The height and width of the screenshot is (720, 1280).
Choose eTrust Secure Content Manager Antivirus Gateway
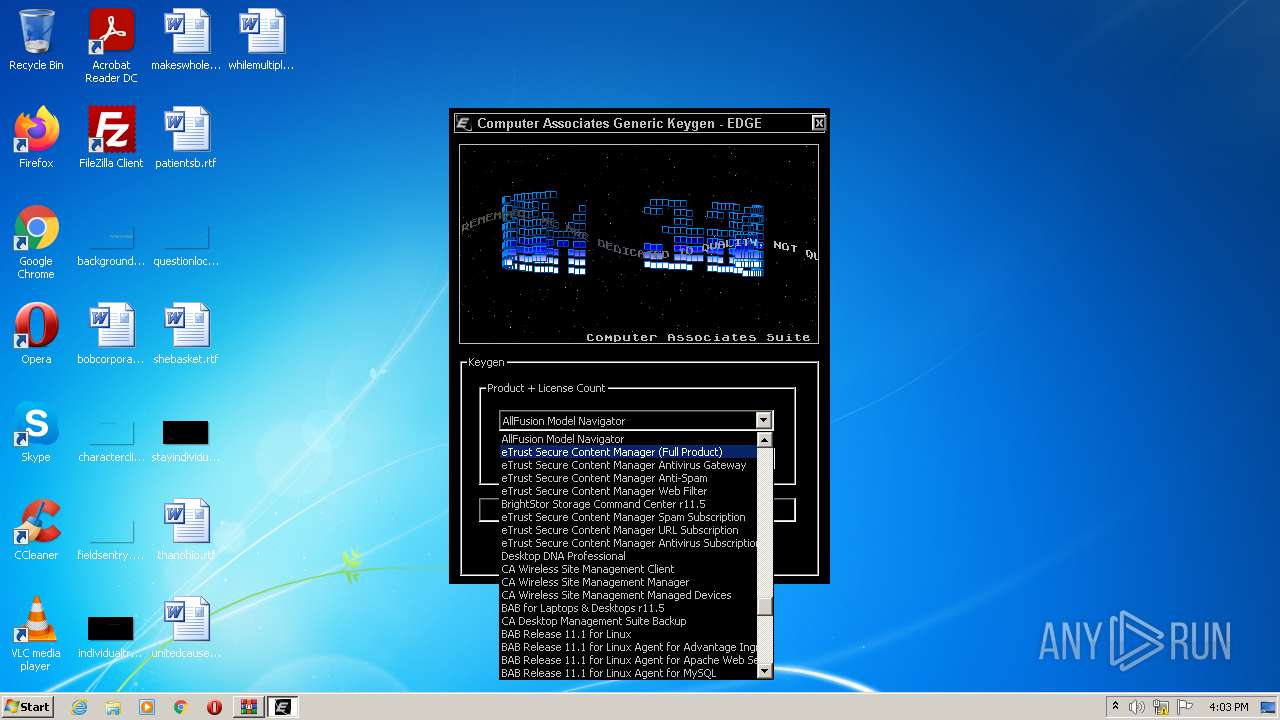pyautogui.click(x=628, y=465)
